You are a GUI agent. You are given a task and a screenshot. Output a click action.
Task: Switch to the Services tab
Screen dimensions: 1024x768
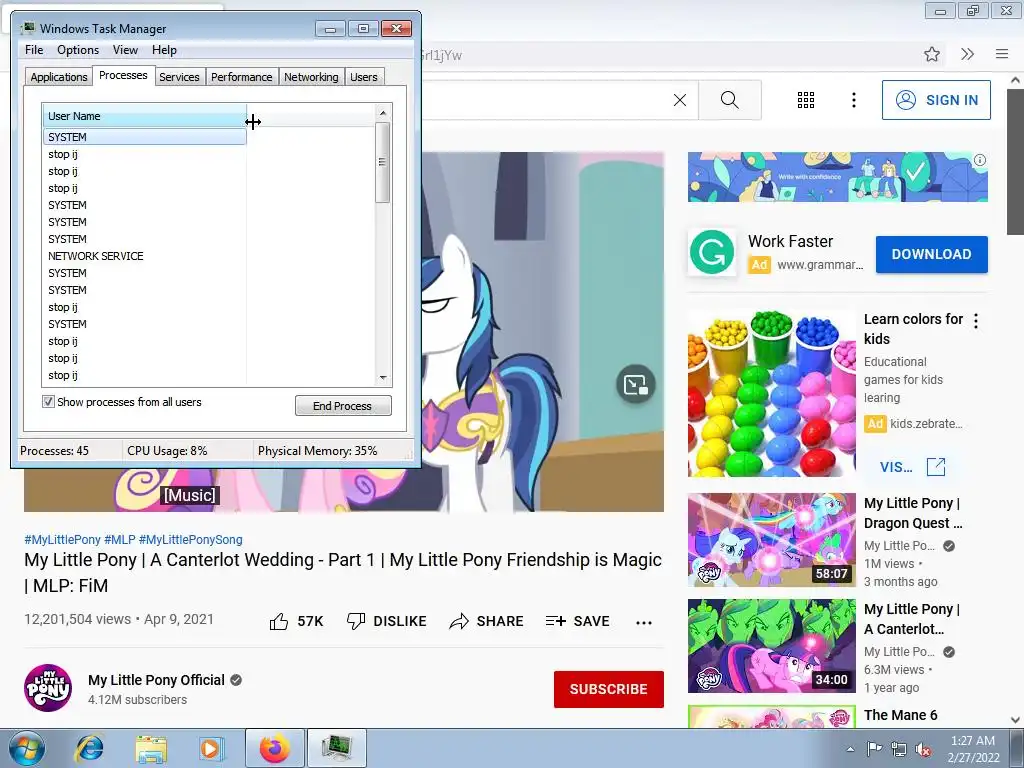[x=179, y=77]
